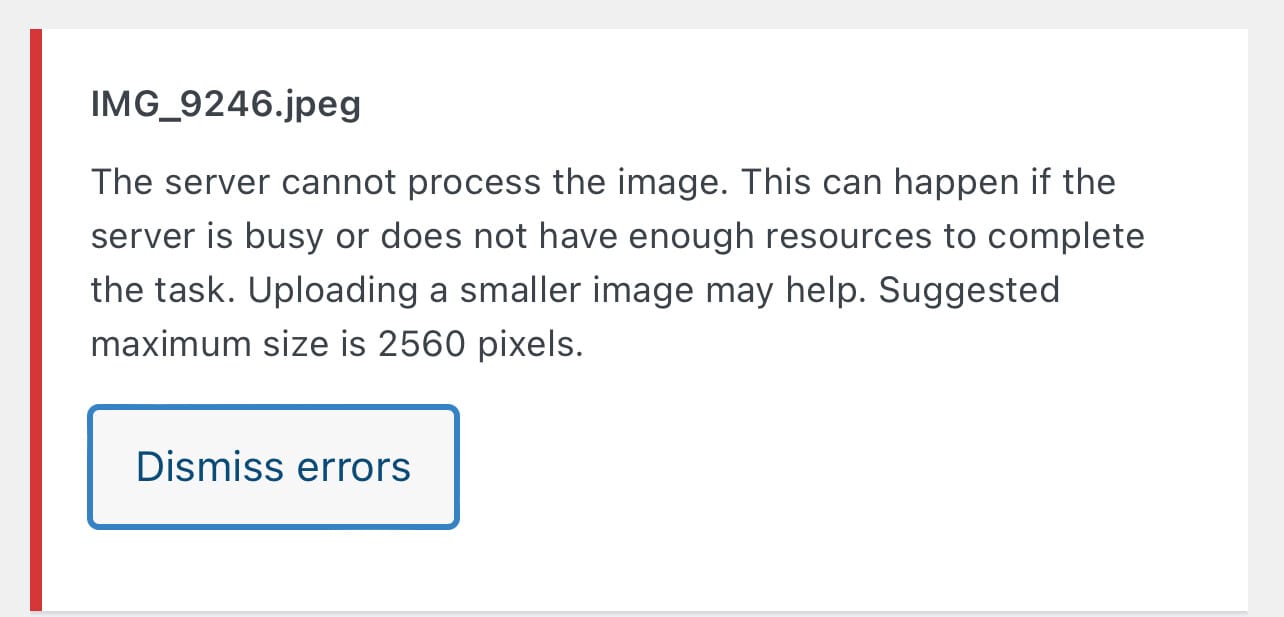Click the area below the Dismiss errors button

click(x=273, y=570)
